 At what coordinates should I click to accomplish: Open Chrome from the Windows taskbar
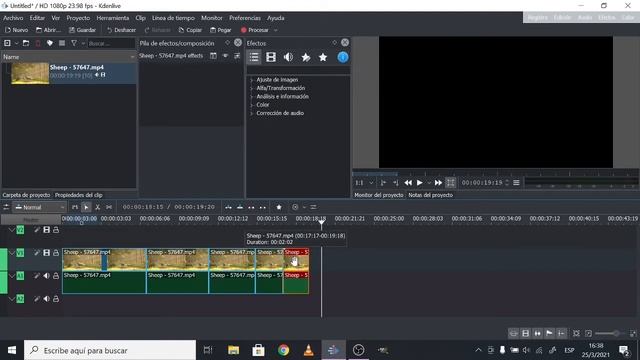283,350
